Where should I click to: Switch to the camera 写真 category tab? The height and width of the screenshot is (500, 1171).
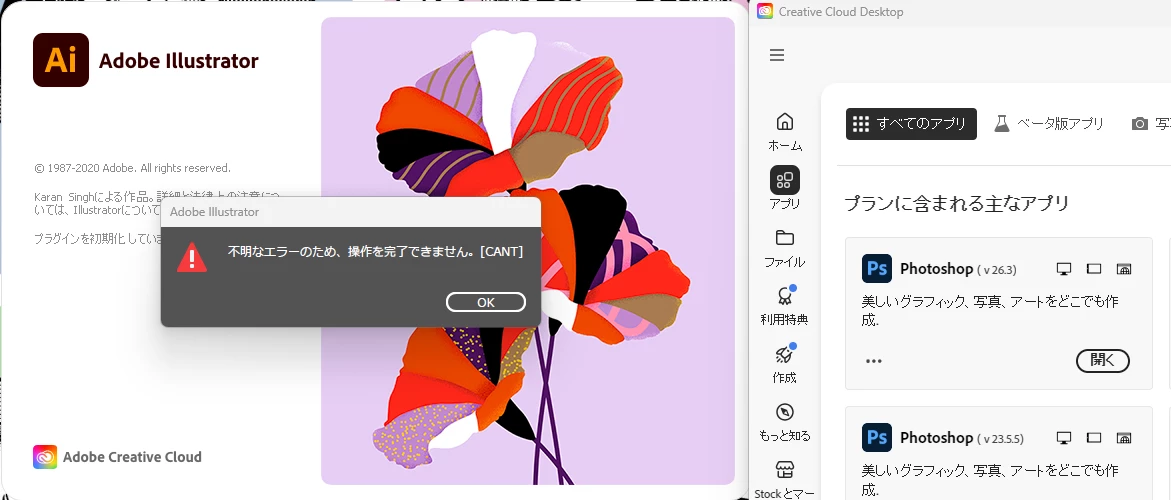[1151, 124]
